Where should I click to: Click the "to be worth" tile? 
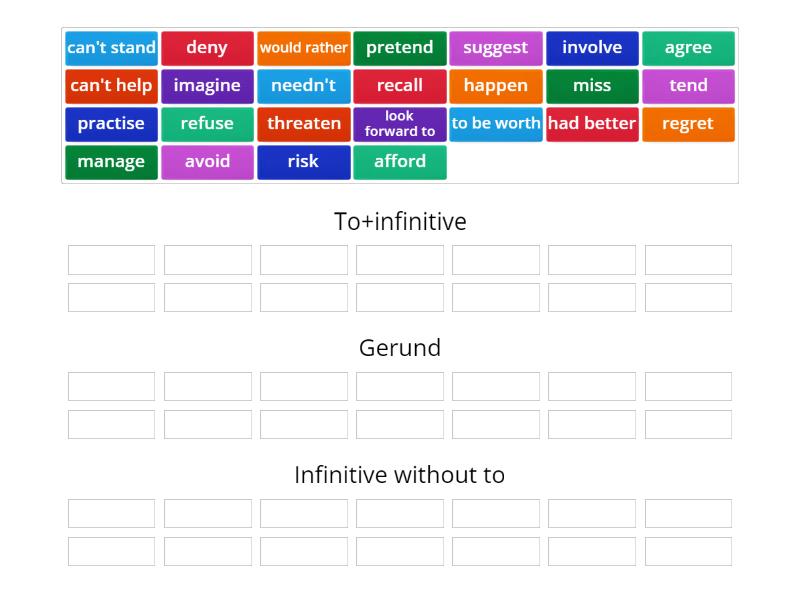496,123
